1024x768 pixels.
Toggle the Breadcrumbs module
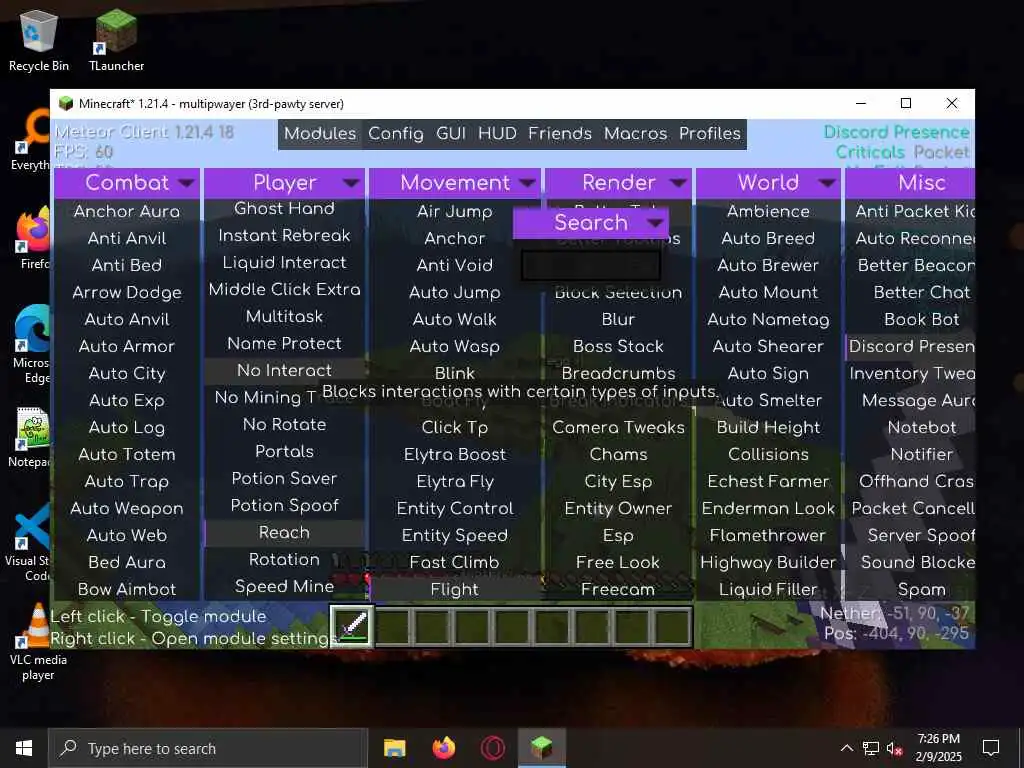[x=618, y=374]
